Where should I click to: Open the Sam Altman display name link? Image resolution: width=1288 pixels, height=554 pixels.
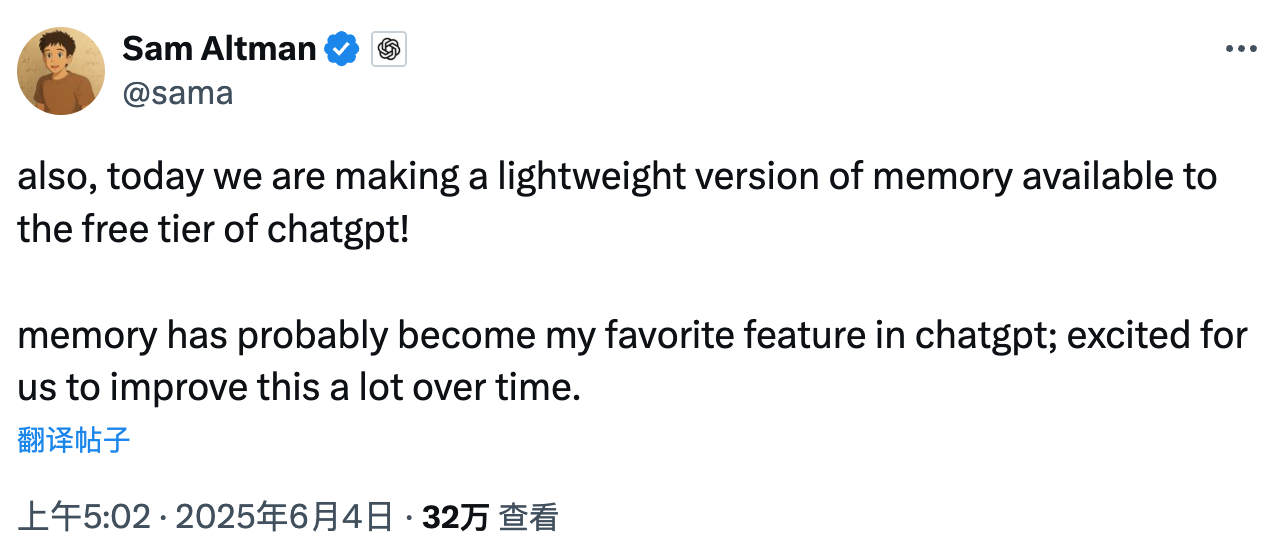[x=219, y=48]
